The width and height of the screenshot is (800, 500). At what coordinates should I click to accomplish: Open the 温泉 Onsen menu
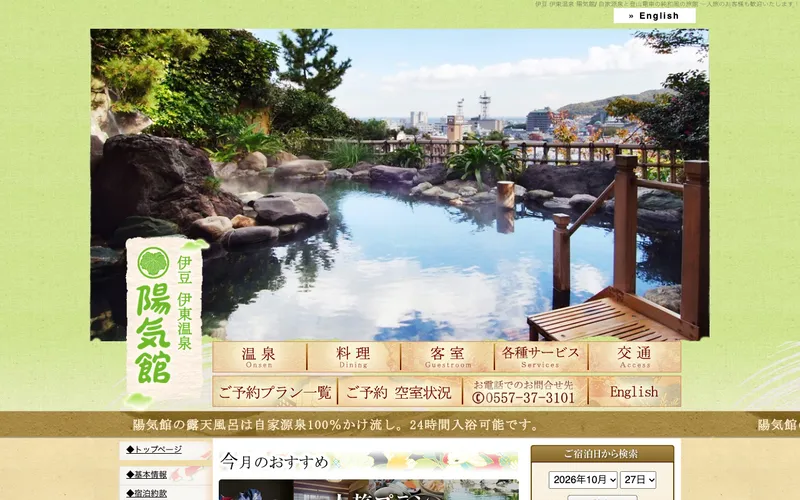click(260, 357)
